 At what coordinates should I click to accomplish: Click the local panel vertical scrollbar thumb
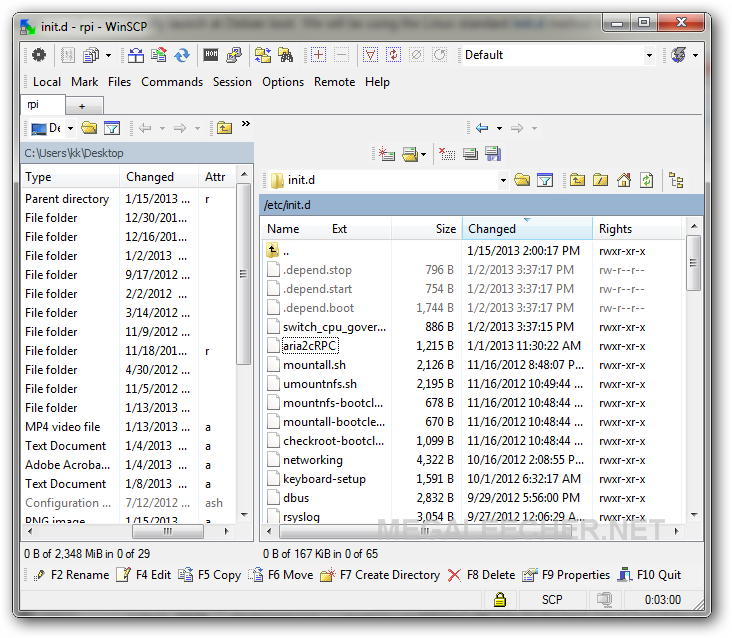[243, 274]
